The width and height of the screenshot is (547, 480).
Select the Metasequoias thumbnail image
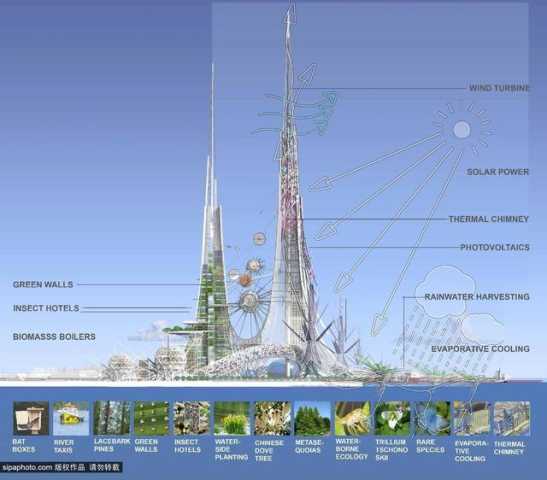coord(313,418)
